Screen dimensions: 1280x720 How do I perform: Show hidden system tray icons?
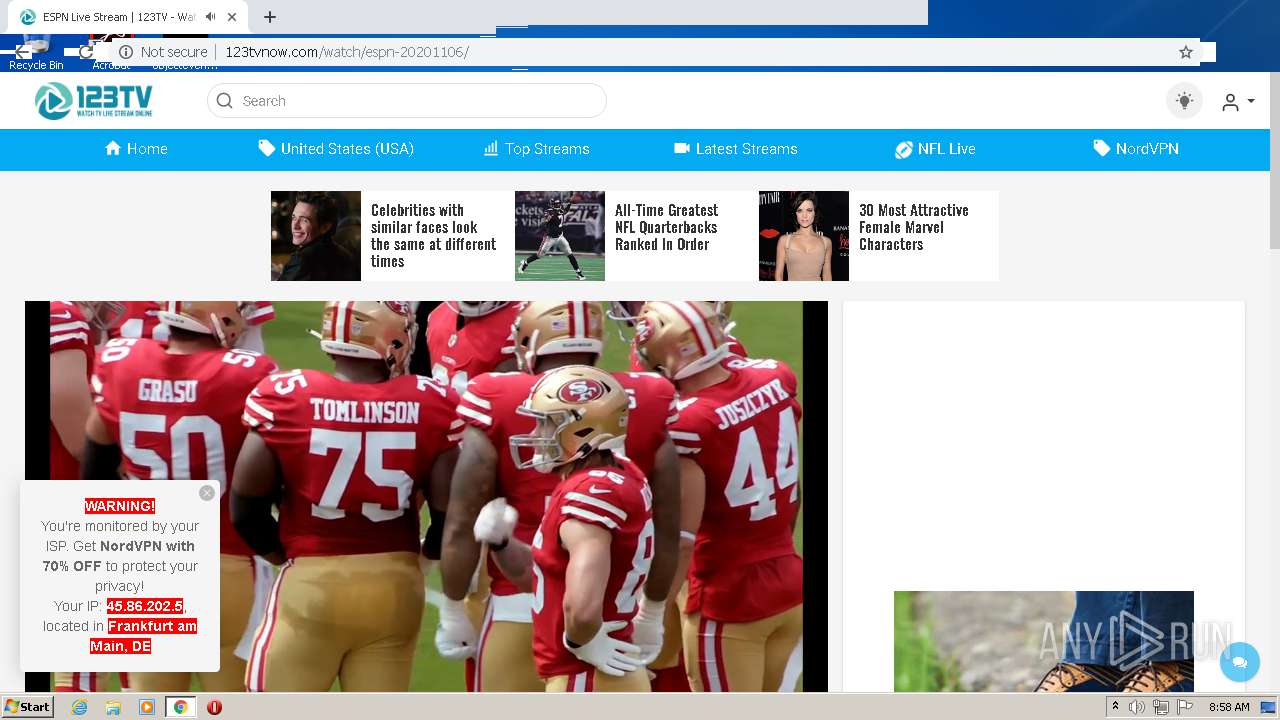pos(1115,707)
